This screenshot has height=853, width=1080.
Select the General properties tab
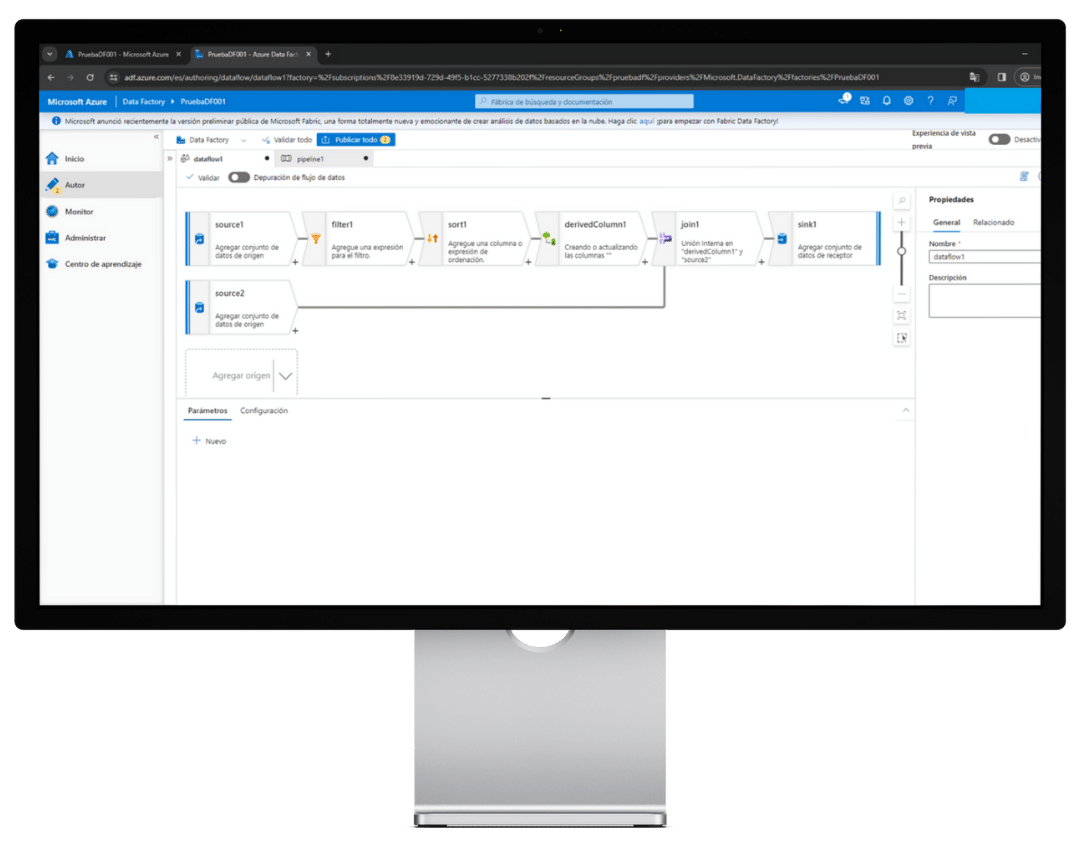(x=946, y=223)
